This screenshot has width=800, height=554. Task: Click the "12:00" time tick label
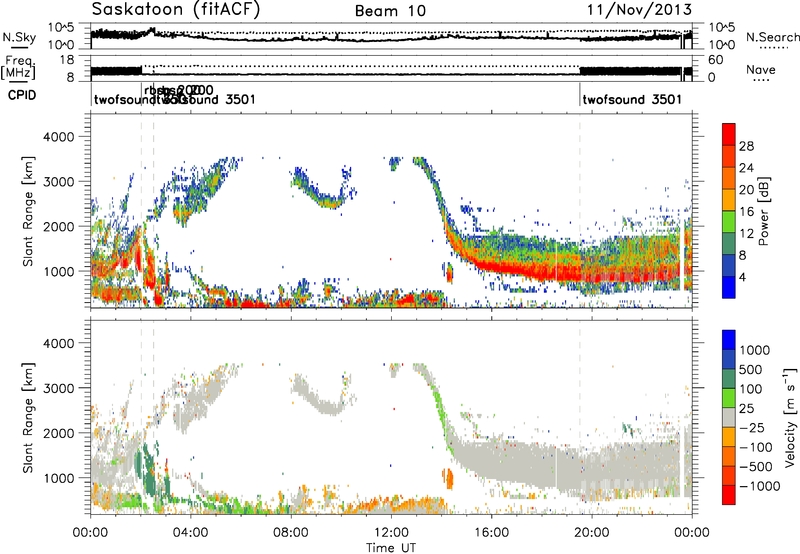tap(391, 533)
